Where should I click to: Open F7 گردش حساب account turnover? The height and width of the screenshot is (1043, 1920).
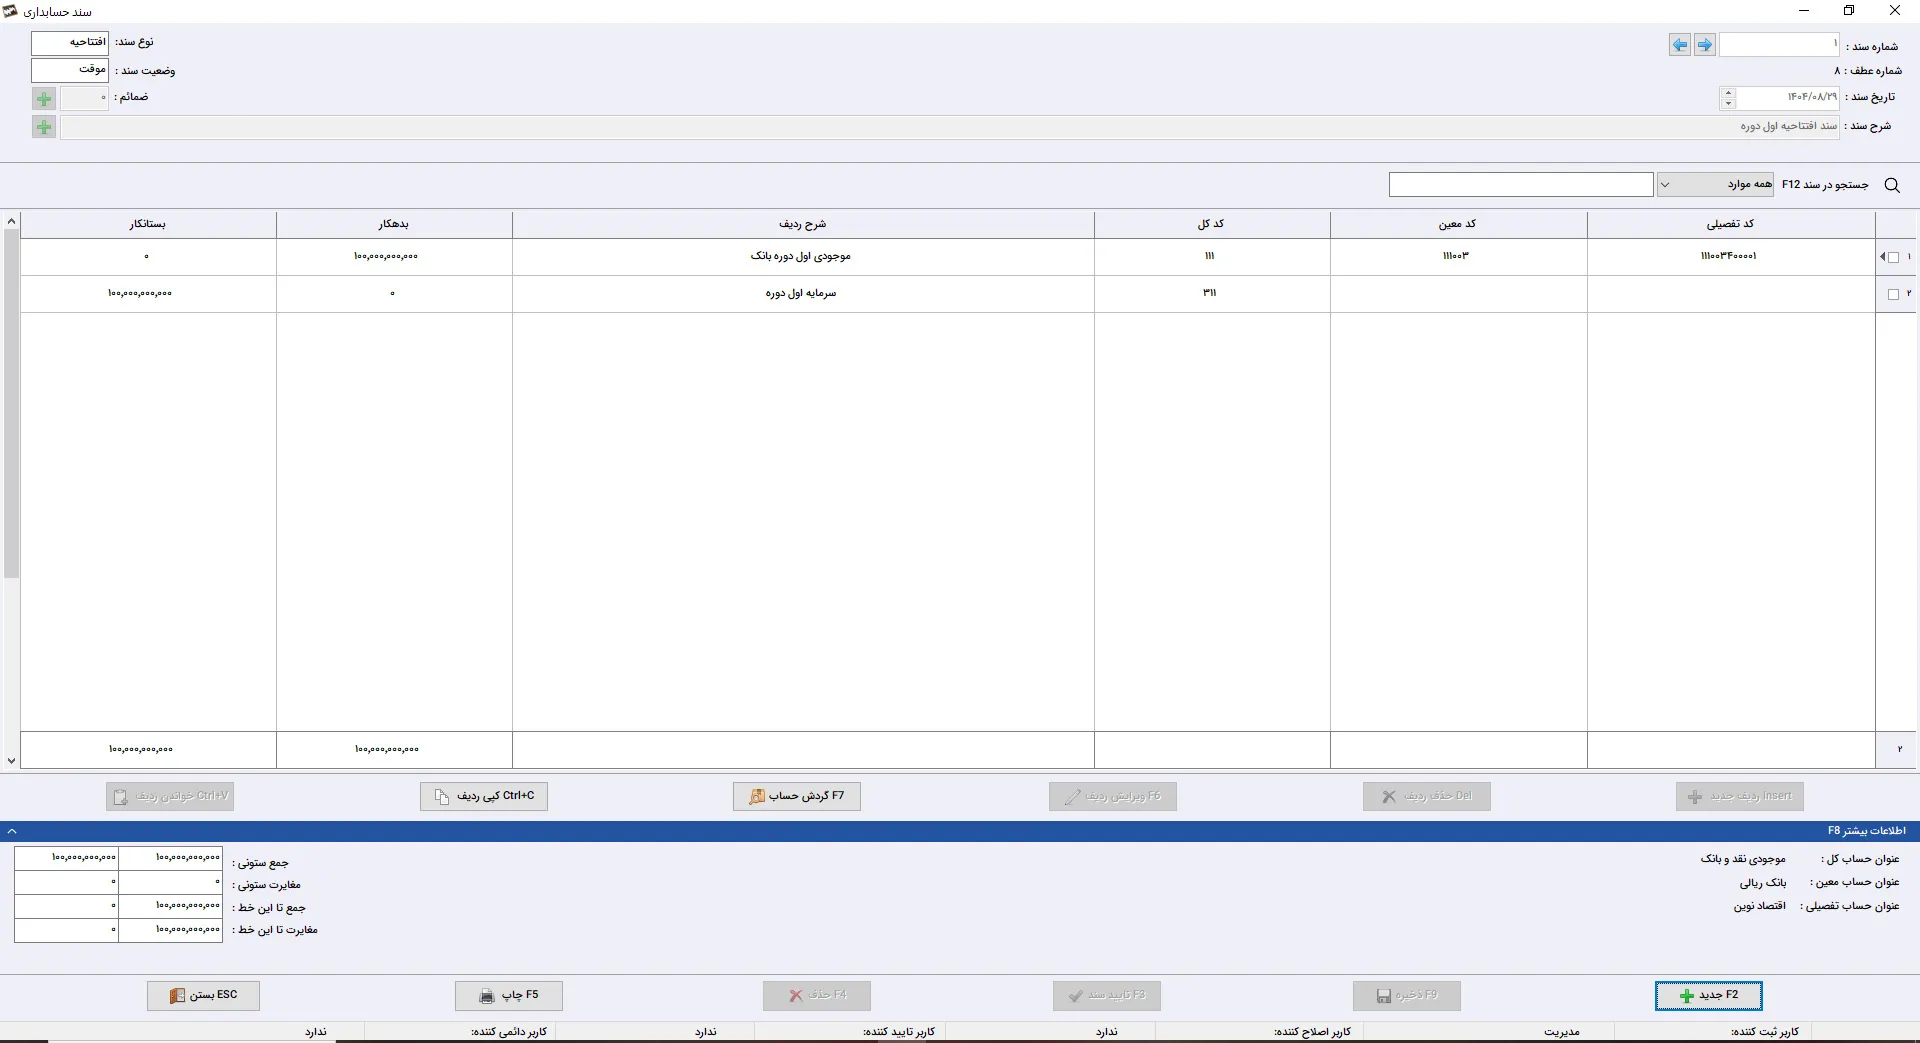click(x=797, y=796)
